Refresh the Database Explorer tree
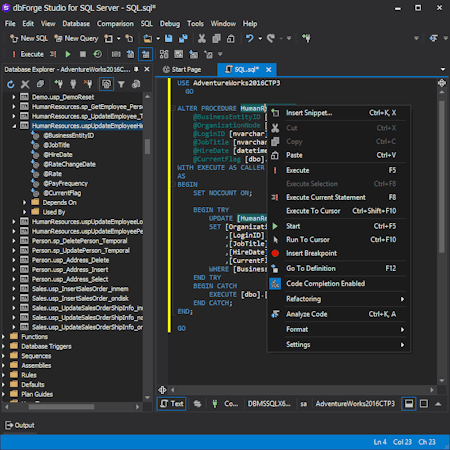This screenshot has width=450, height=450. tap(11, 84)
